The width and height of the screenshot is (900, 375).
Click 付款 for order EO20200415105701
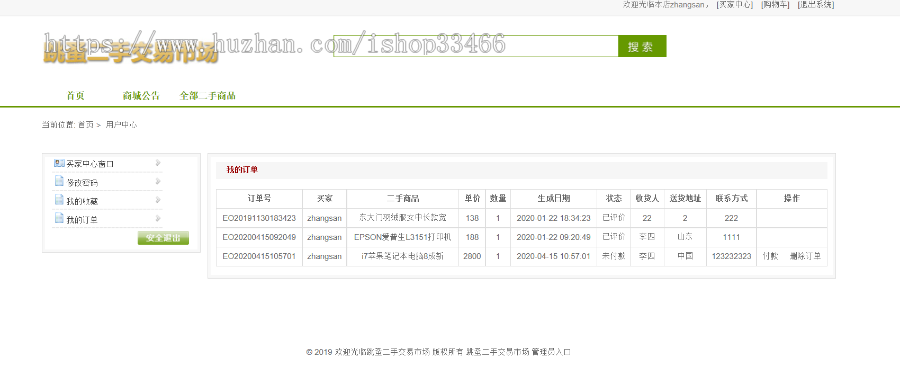(770, 256)
